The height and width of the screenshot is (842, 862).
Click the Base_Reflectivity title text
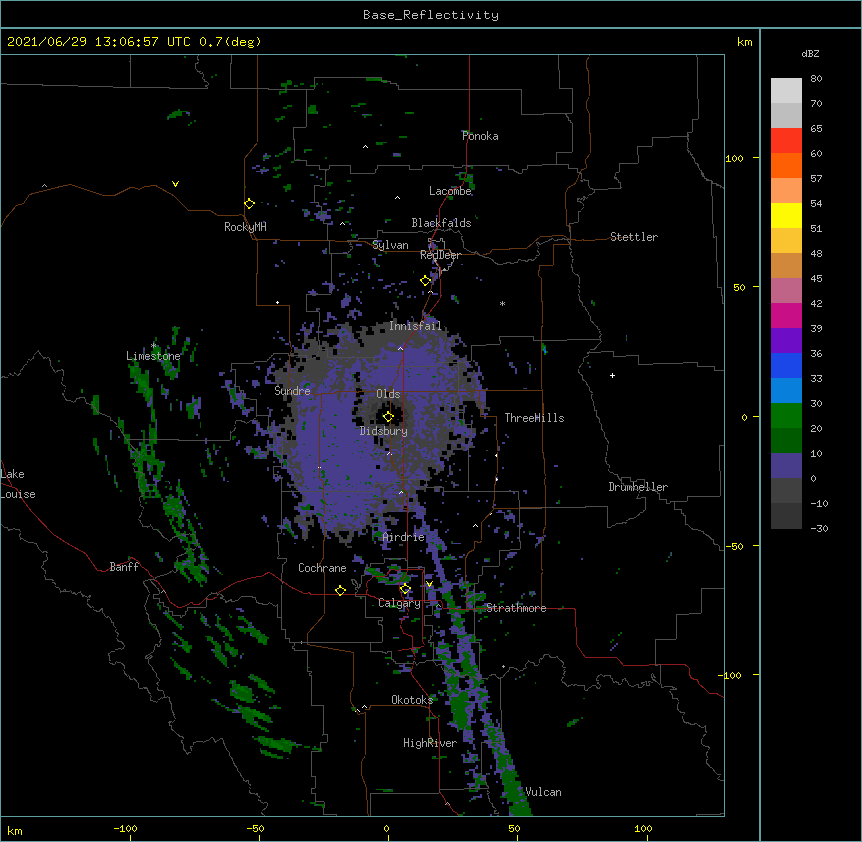coord(431,15)
